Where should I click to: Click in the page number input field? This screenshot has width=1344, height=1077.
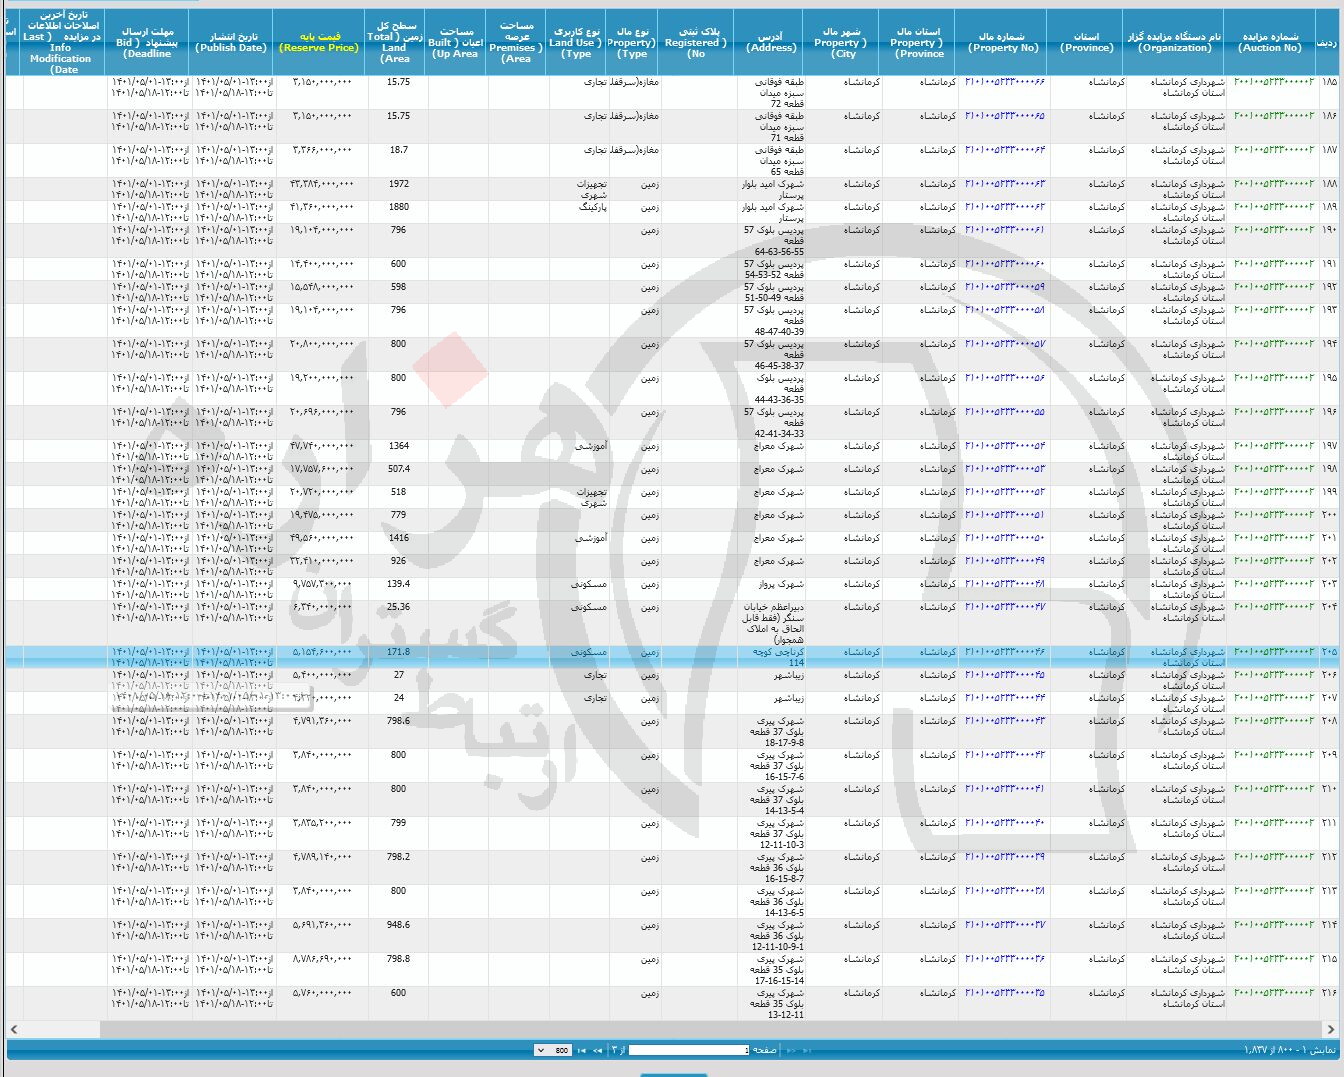[x=688, y=1050]
